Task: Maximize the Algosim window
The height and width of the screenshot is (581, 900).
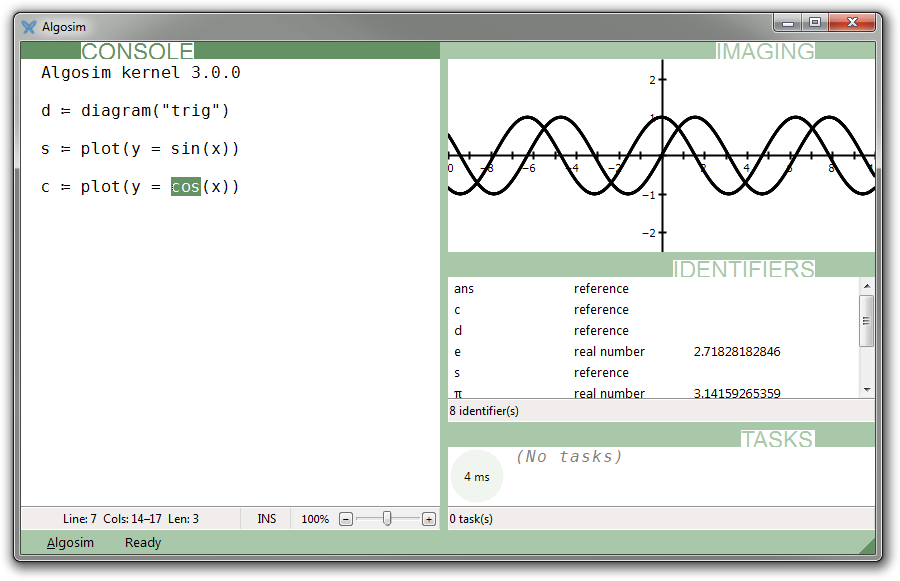Action: (x=815, y=22)
